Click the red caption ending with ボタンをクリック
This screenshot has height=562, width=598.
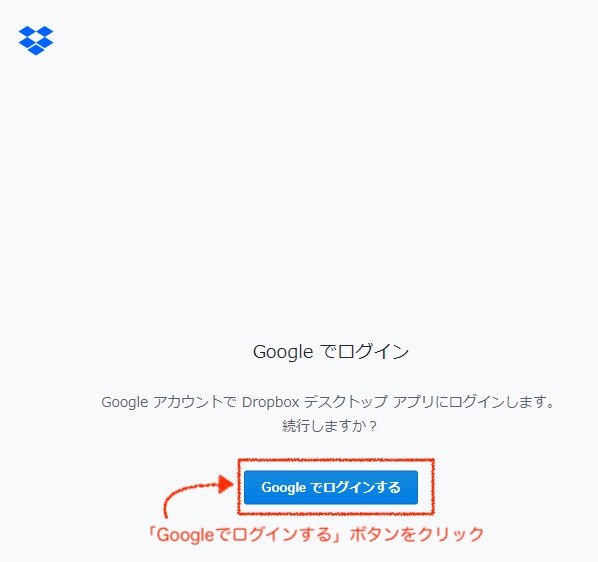point(316,535)
